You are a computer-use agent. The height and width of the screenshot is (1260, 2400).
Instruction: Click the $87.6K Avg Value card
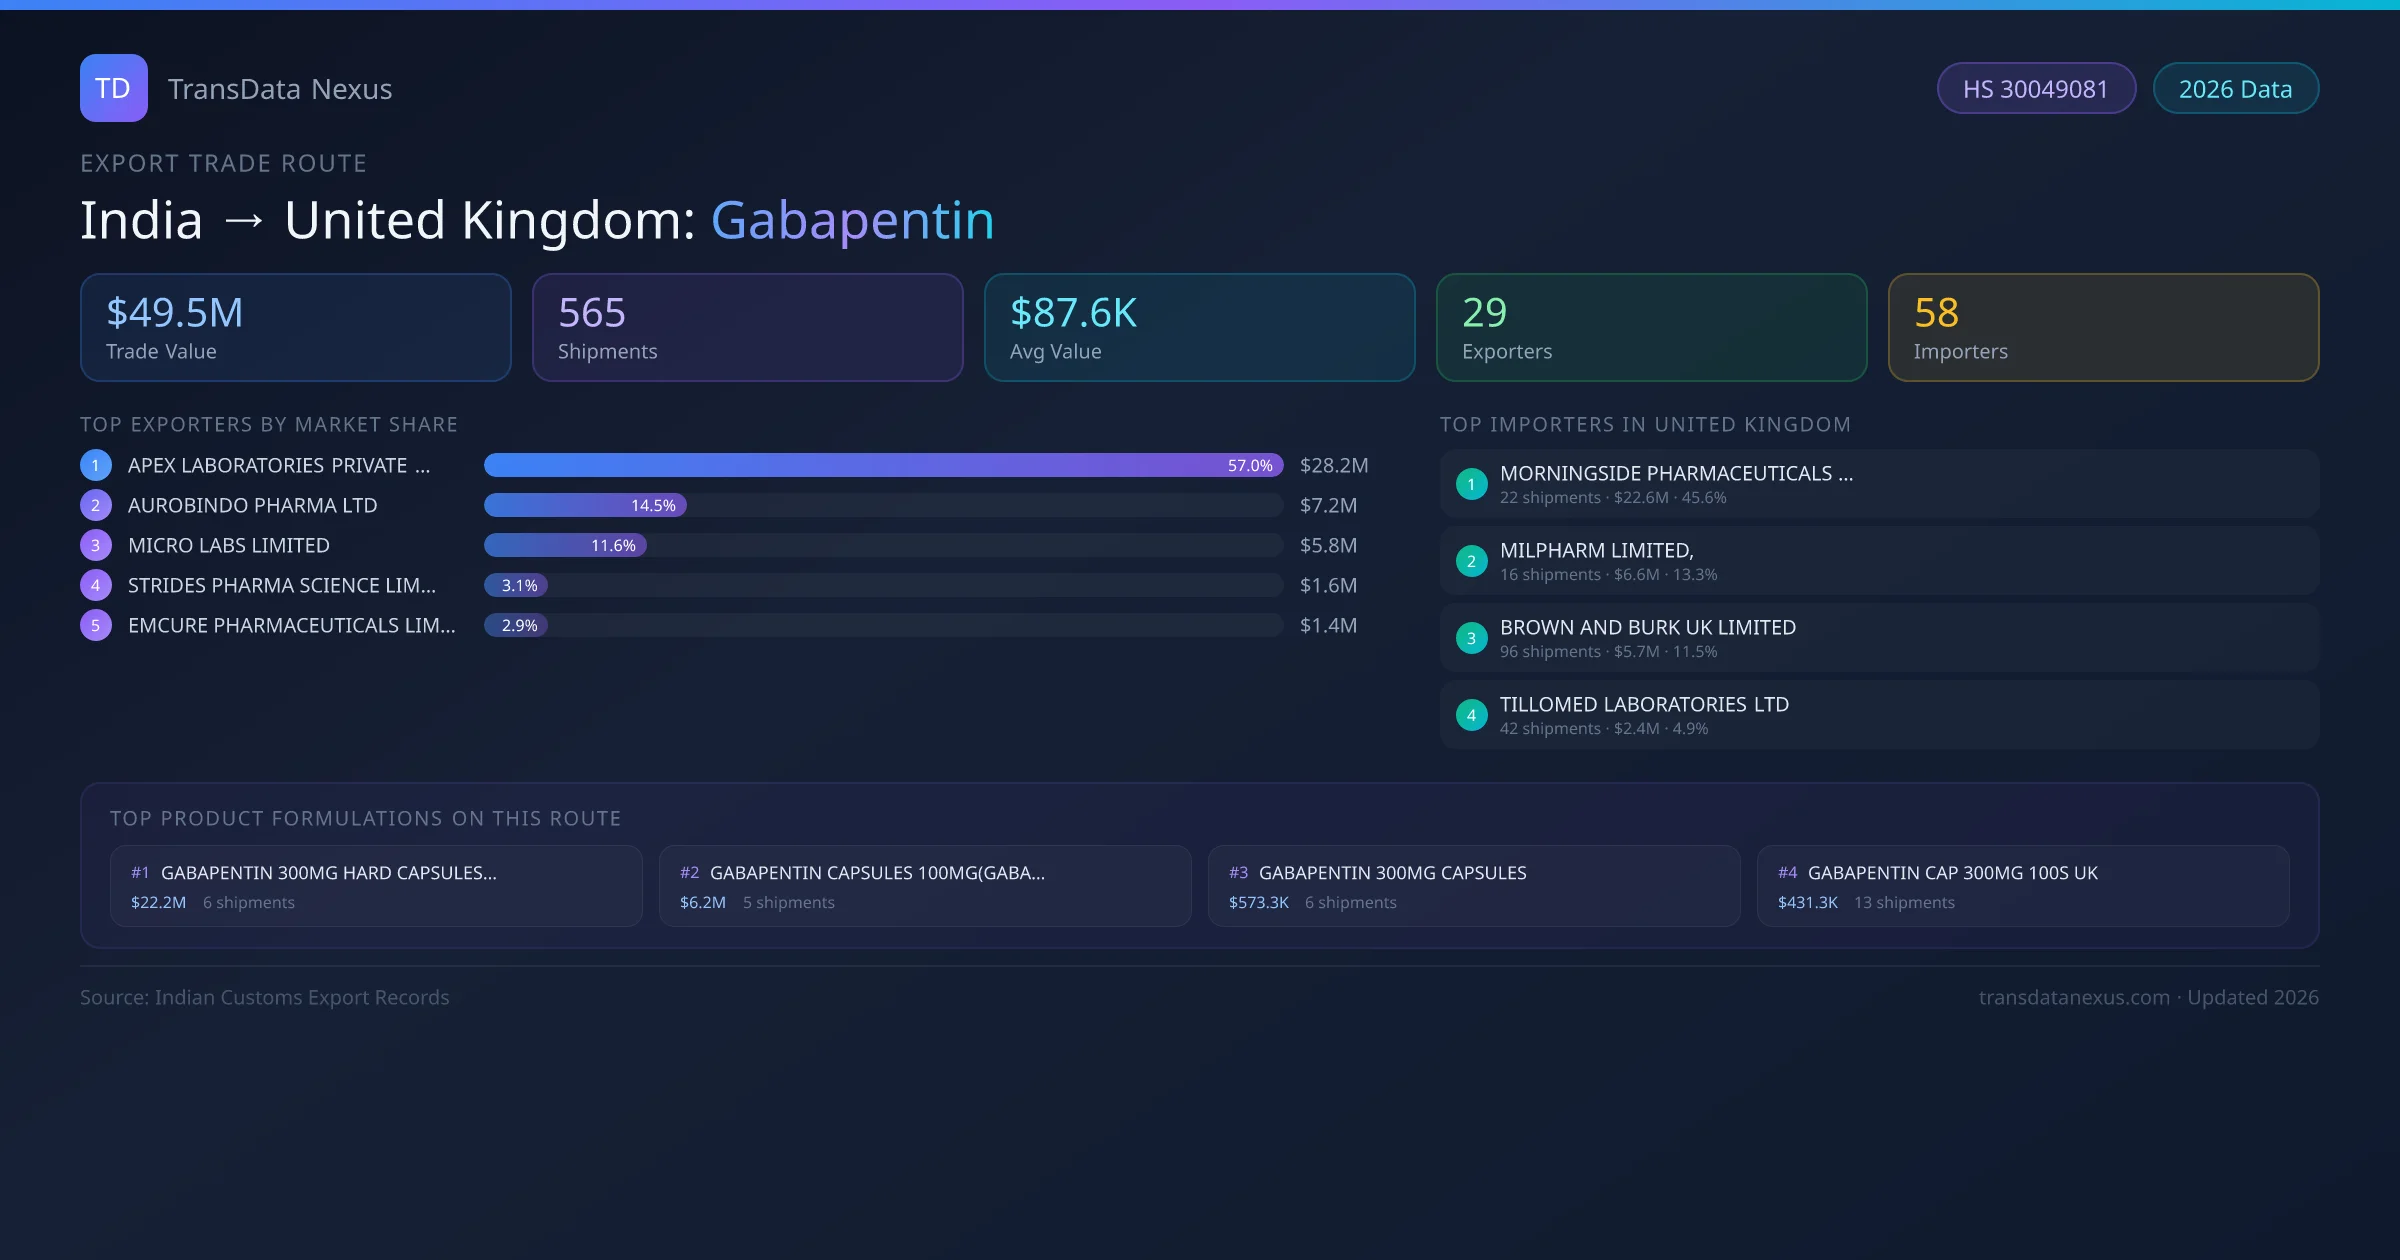pyautogui.click(x=1199, y=328)
